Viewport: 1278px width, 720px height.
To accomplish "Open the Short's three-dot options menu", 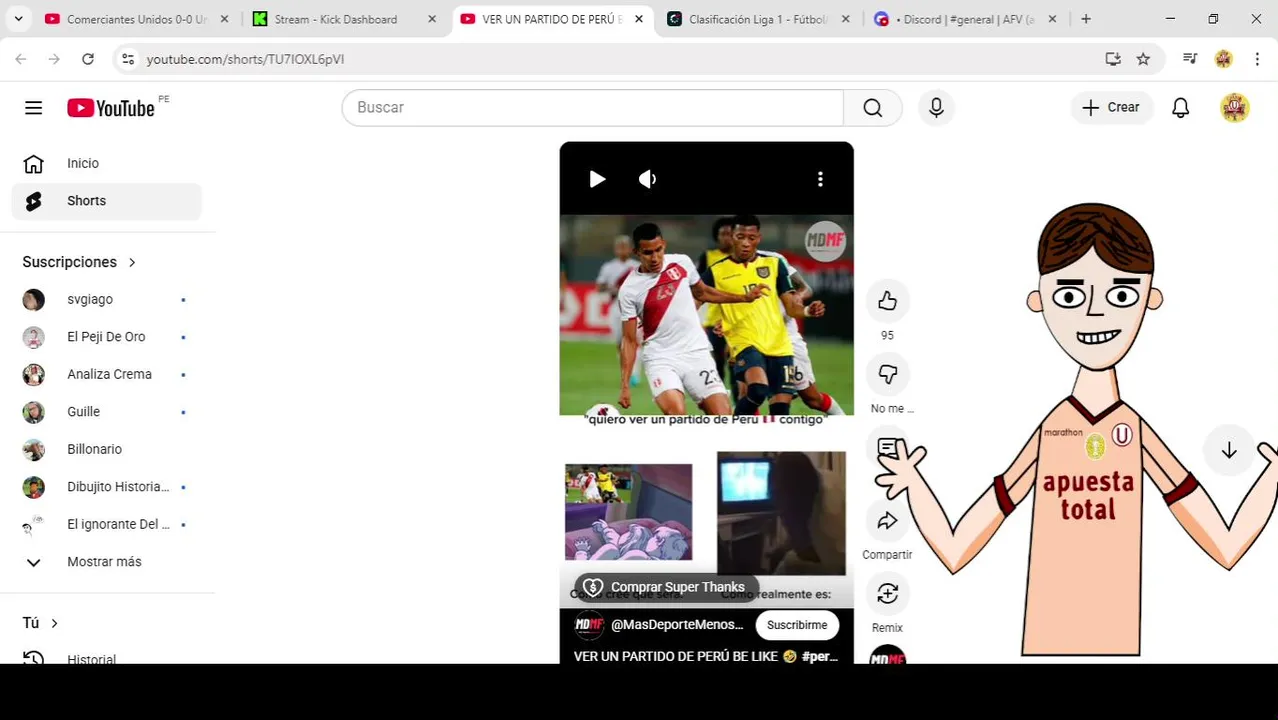I will (x=820, y=179).
